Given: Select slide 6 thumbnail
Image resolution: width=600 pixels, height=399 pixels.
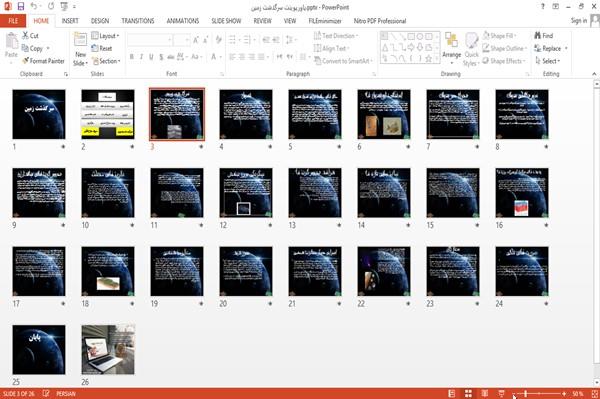Looking at the screenshot, I should pos(384,114).
